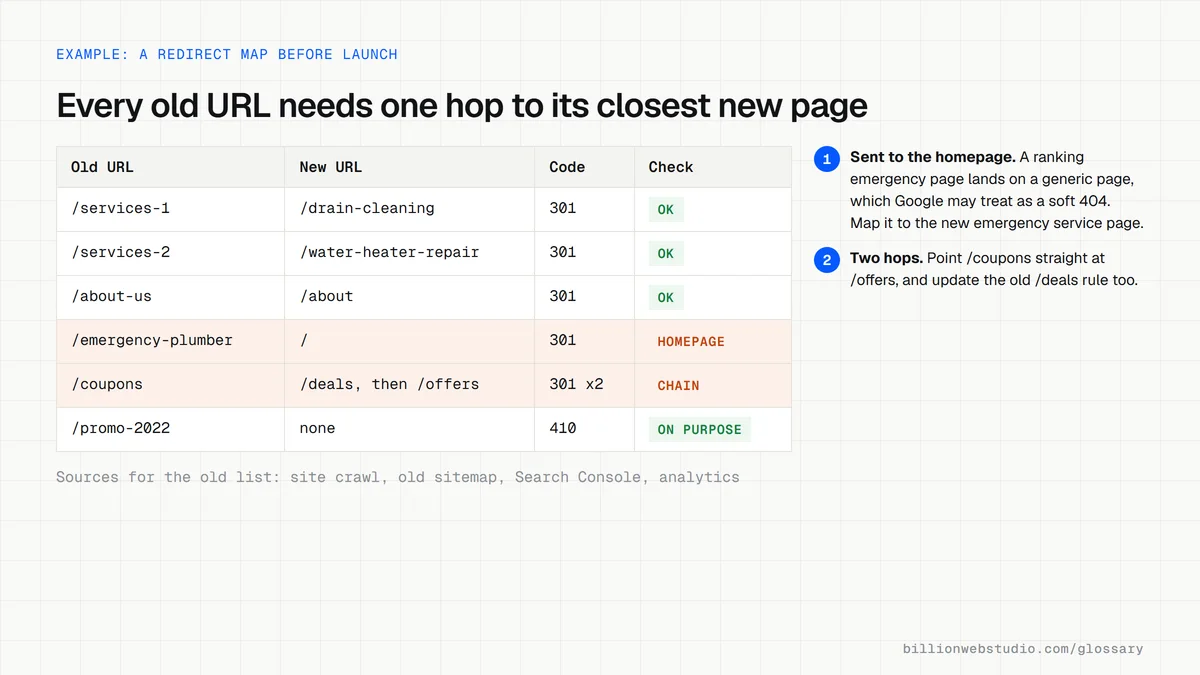Select the /coupons cell
The height and width of the screenshot is (675, 1200).
[170, 385]
